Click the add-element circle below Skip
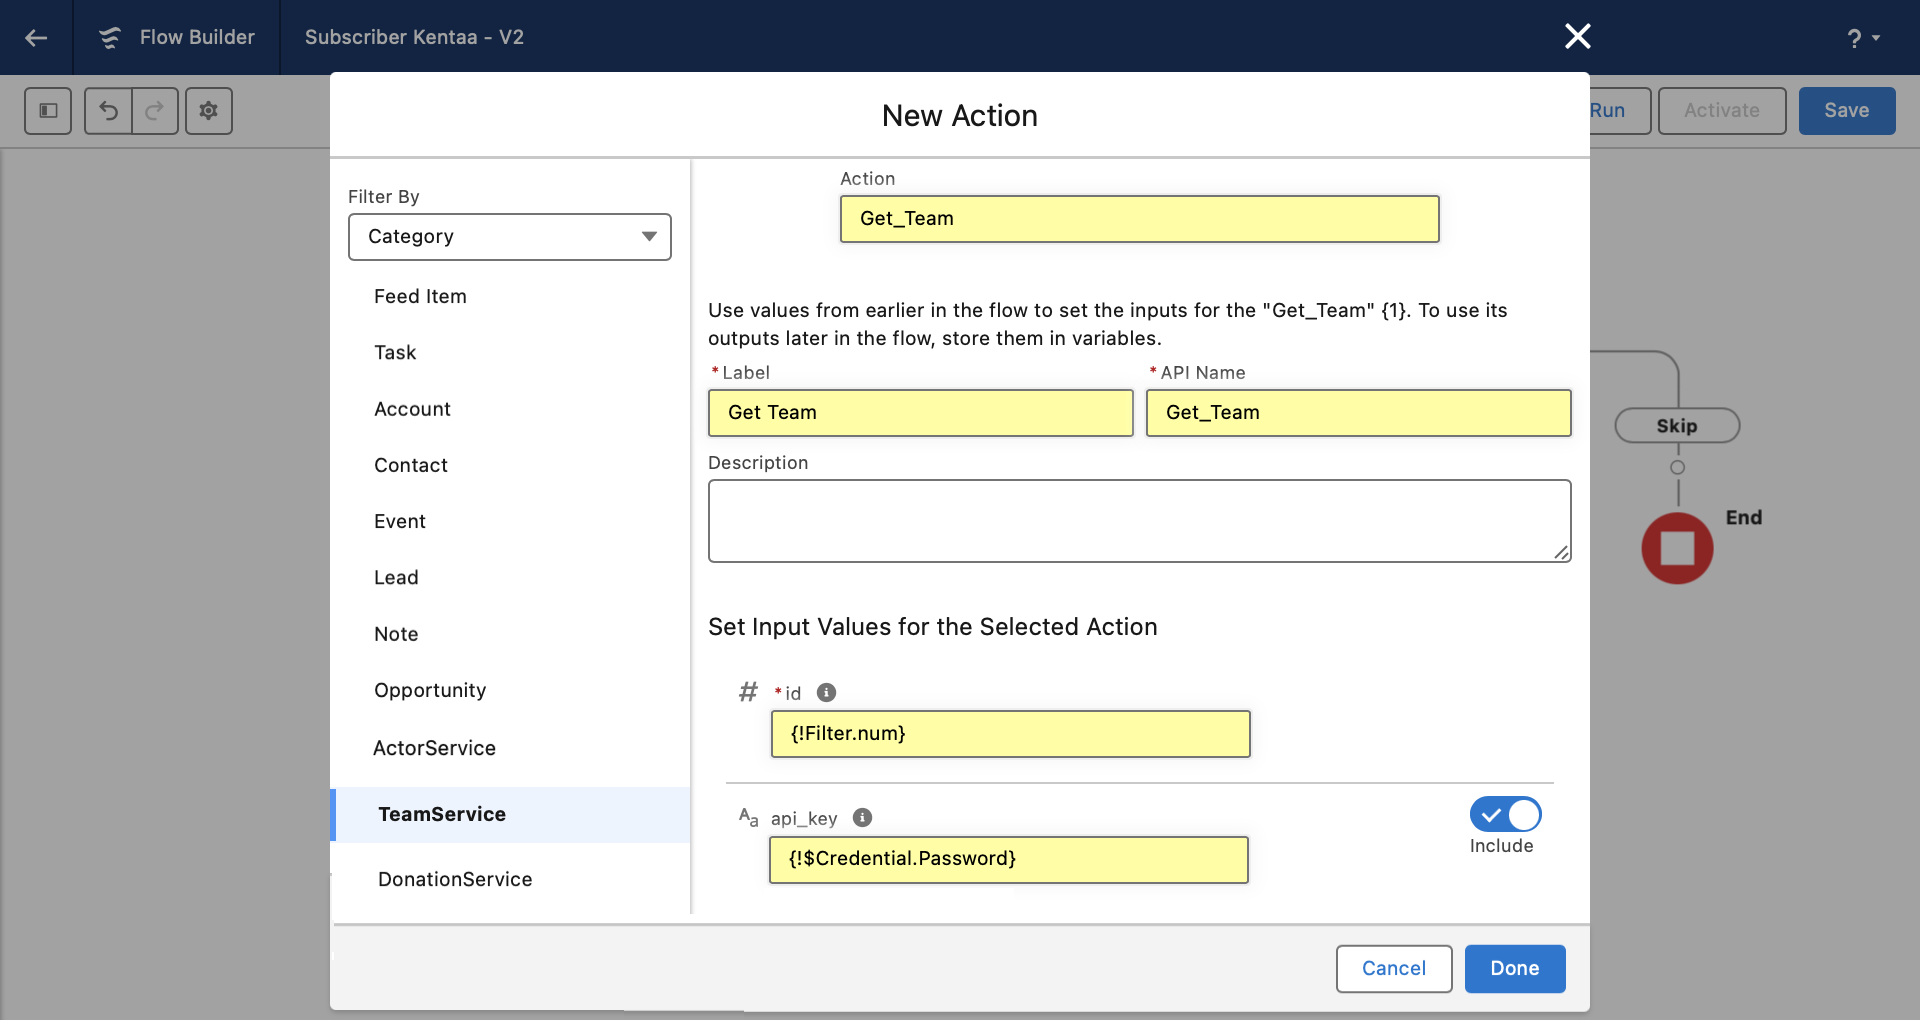The image size is (1920, 1020). pos(1677,467)
